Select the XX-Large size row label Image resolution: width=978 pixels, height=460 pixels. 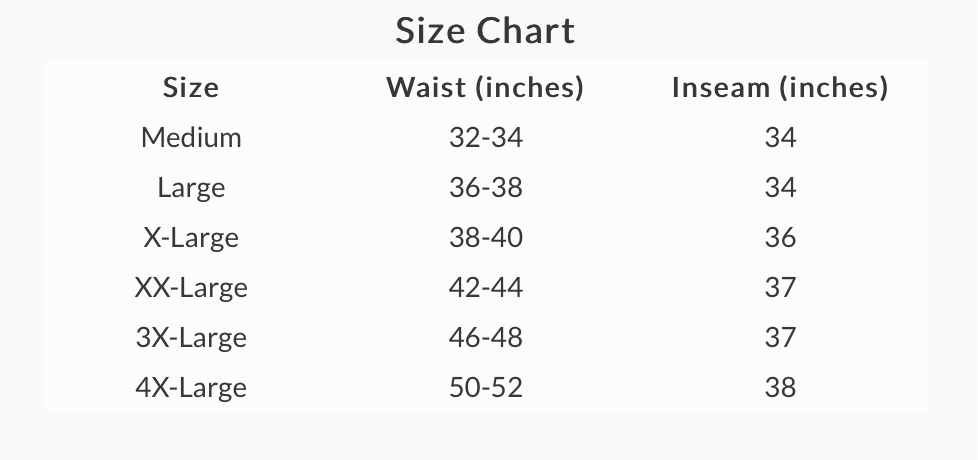[191, 287]
